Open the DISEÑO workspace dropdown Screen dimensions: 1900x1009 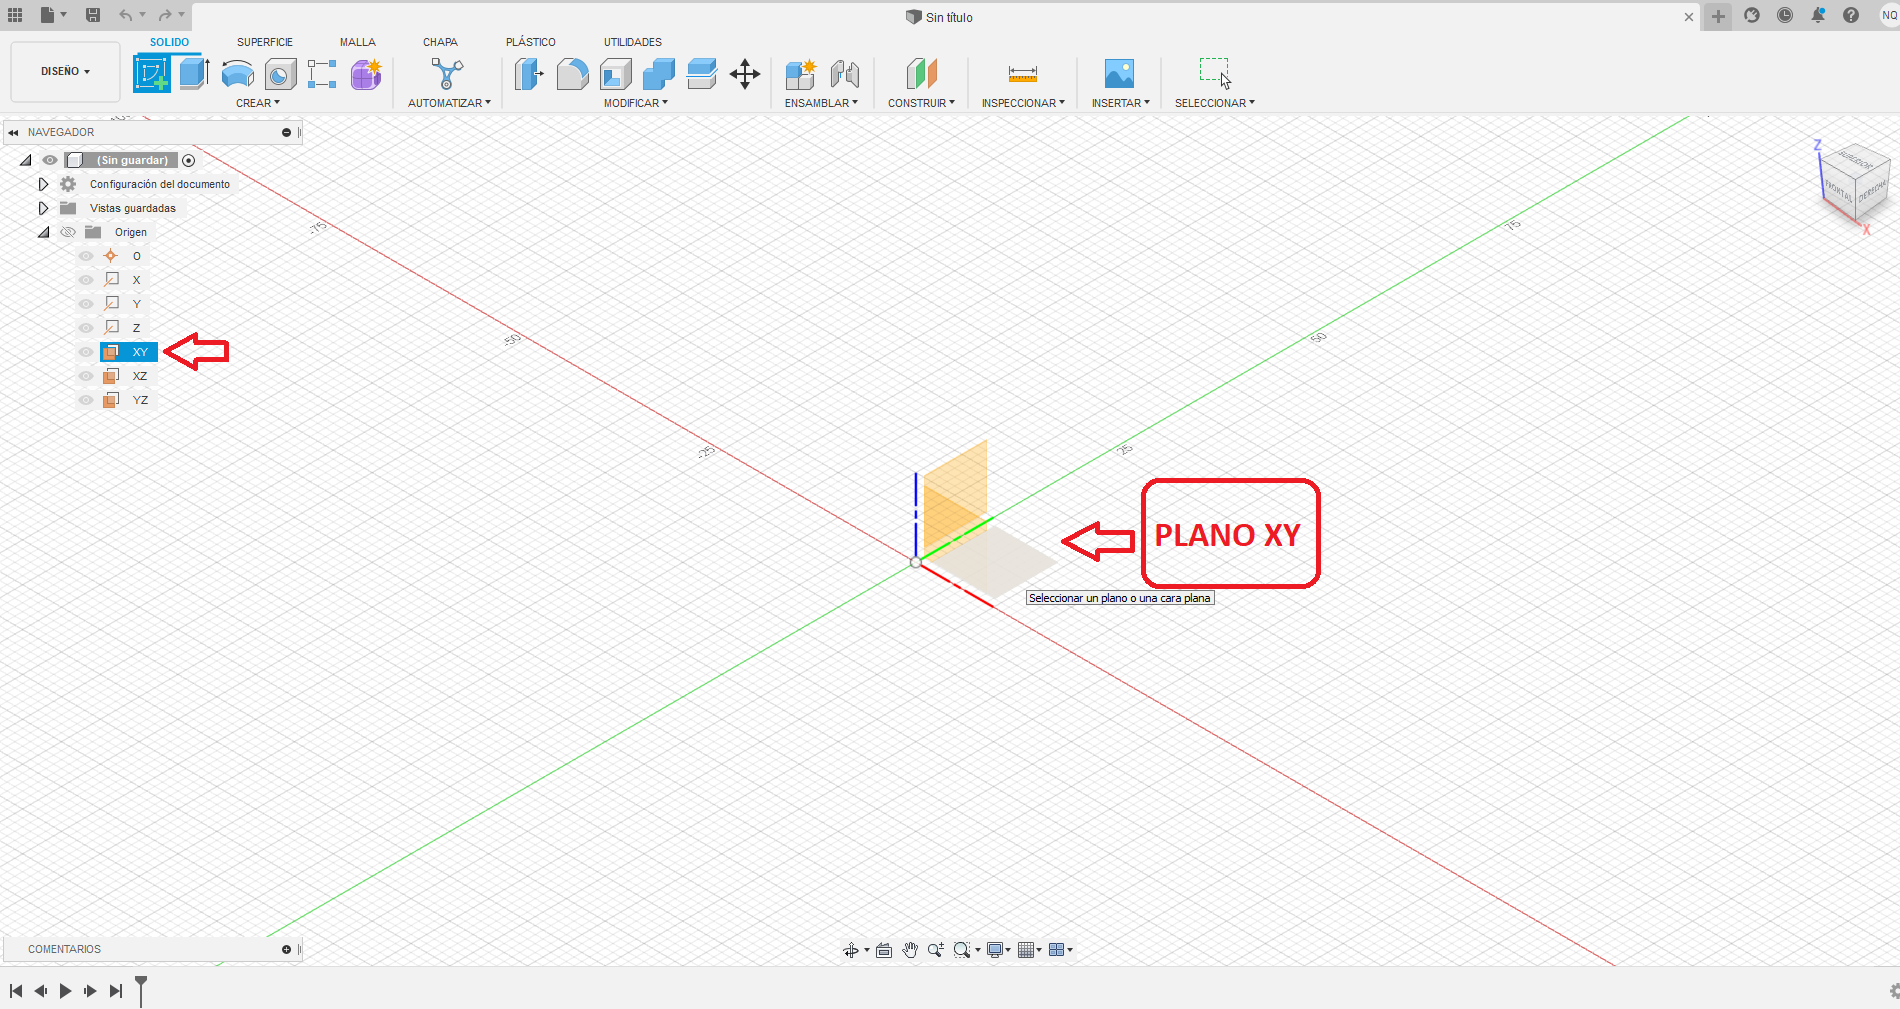coord(65,71)
